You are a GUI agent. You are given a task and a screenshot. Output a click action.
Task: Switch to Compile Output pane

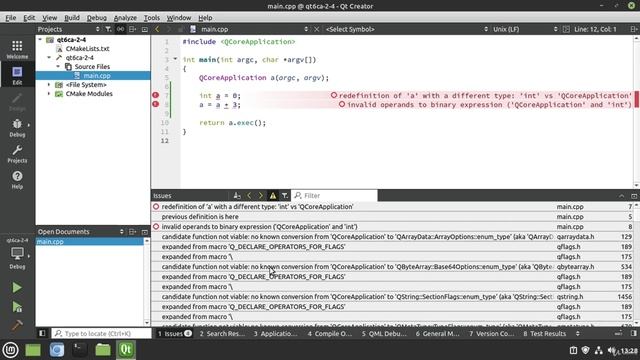(330, 333)
